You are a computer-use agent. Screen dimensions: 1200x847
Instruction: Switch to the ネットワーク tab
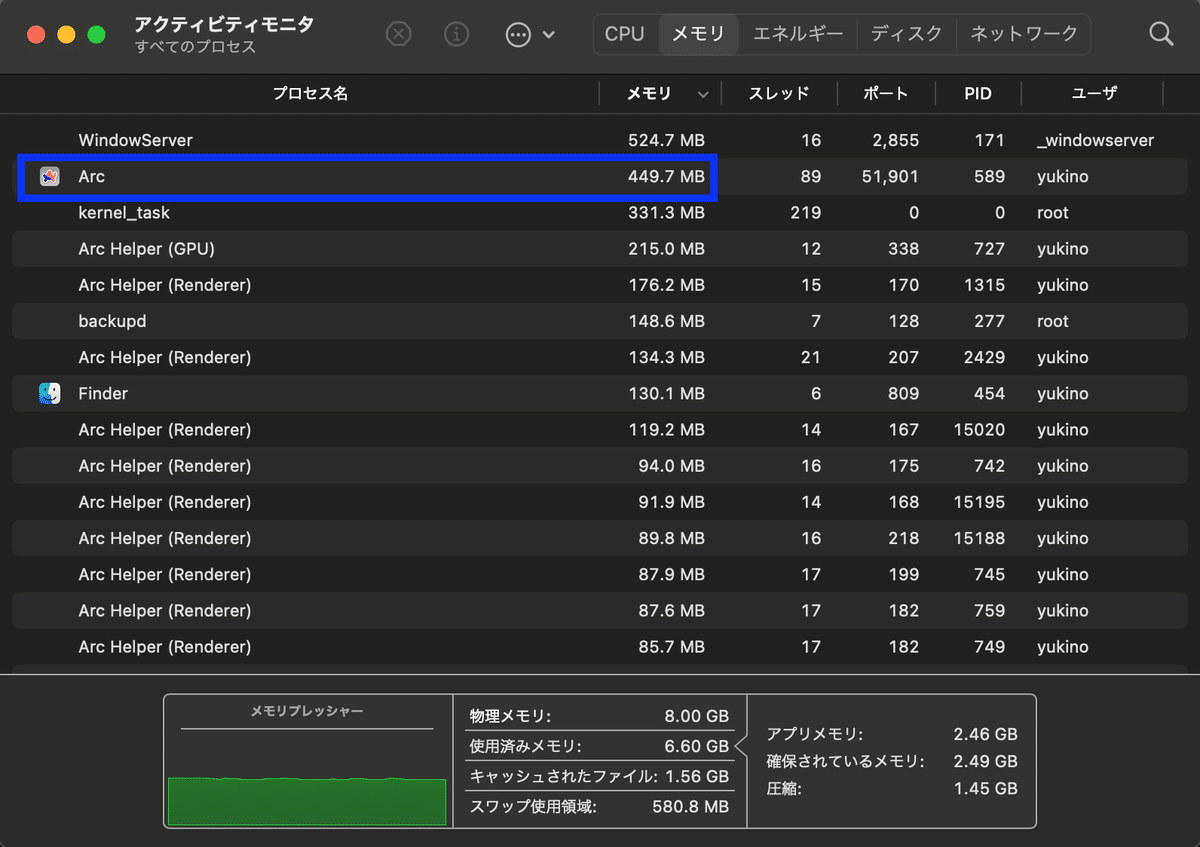pyautogui.click(x=1024, y=34)
